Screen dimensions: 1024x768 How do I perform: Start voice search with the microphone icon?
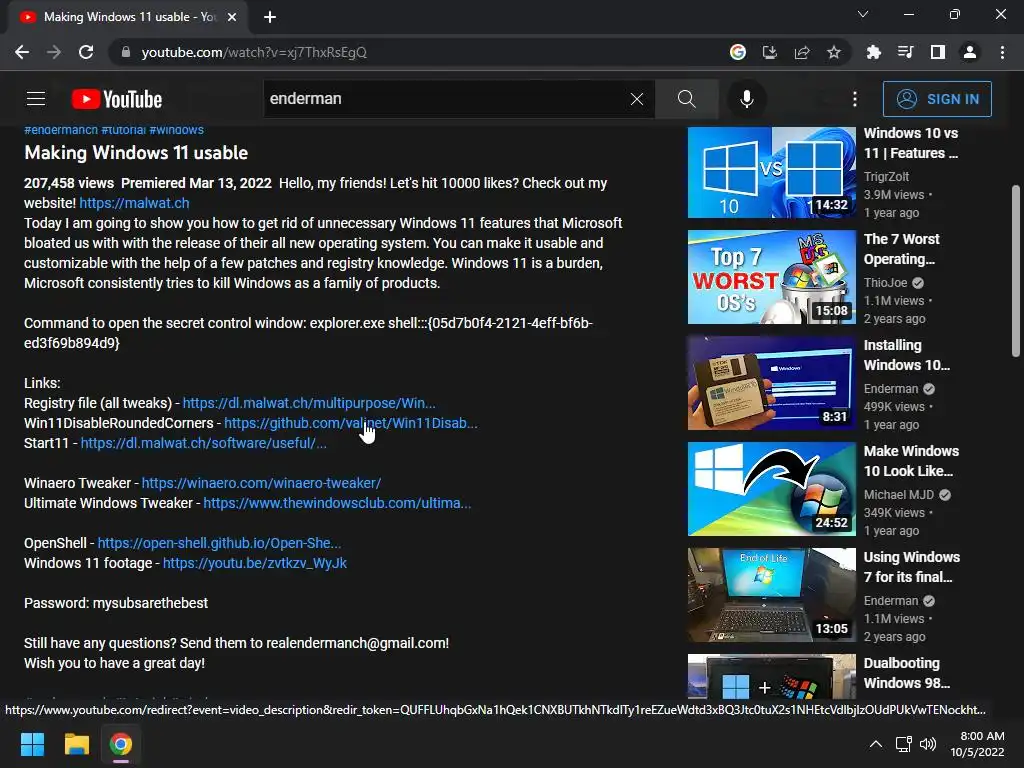(746, 99)
